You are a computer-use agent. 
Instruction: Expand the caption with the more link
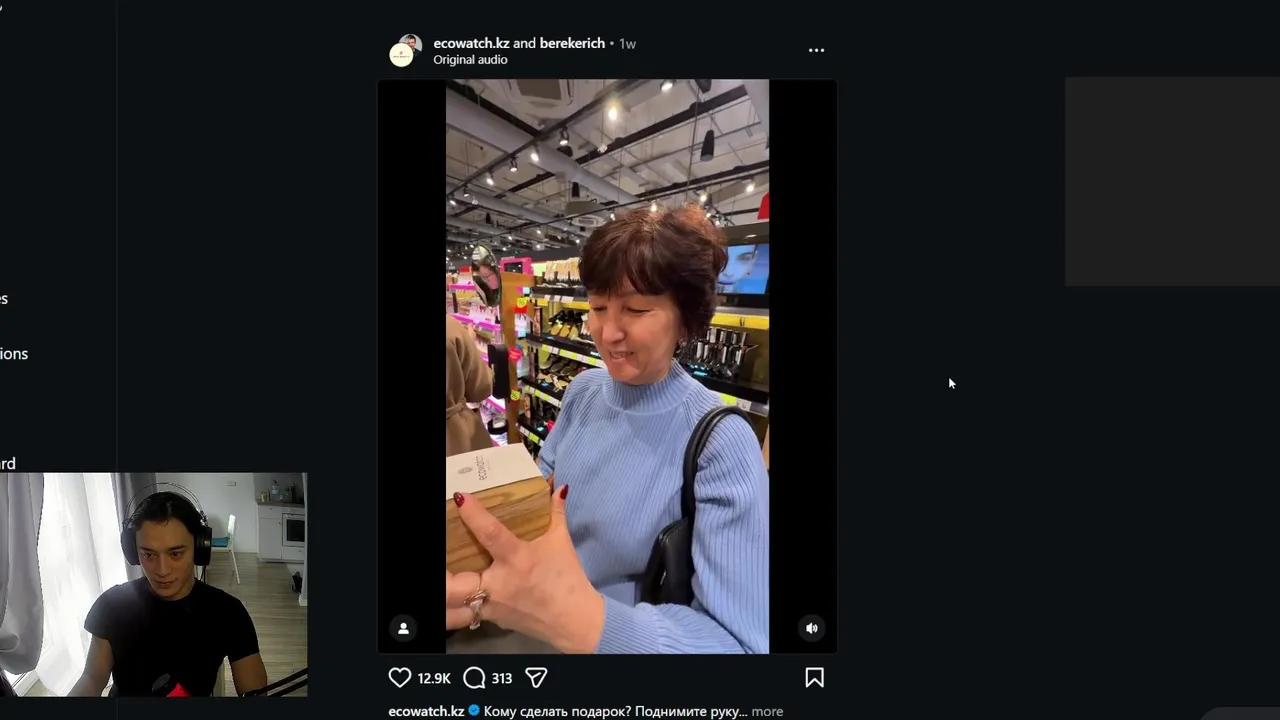(767, 712)
